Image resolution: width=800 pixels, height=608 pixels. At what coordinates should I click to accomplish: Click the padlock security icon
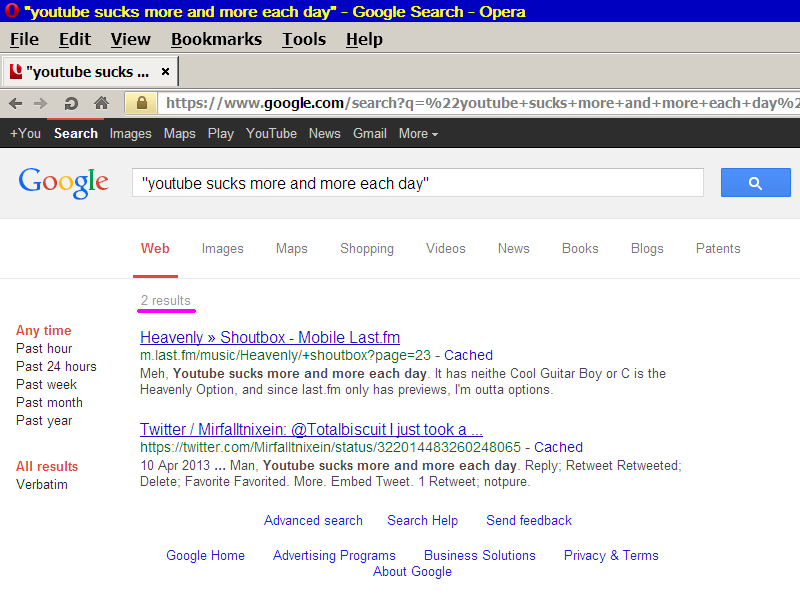[141, 103]
